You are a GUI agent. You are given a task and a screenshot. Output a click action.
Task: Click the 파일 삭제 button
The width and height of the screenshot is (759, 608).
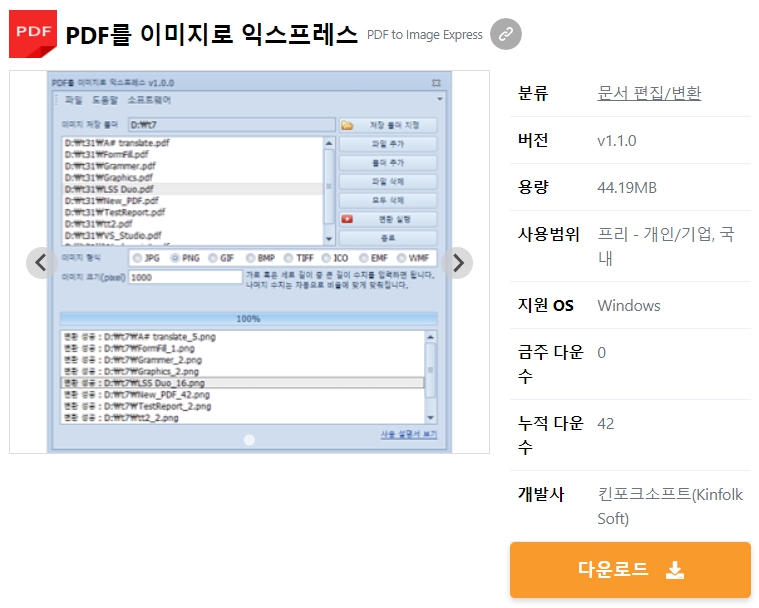coord(388,182)
